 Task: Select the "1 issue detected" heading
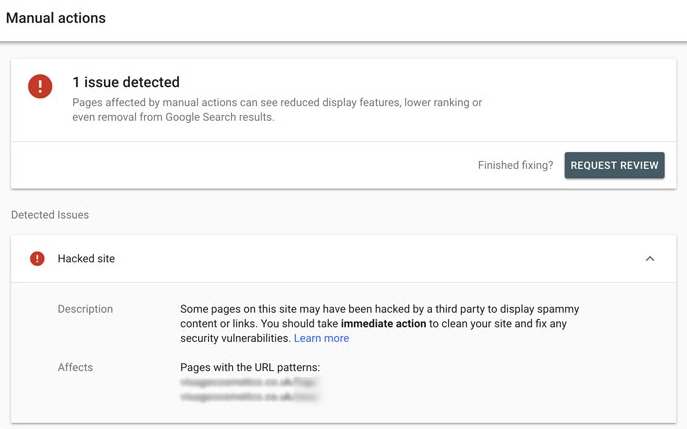point(126,82)
